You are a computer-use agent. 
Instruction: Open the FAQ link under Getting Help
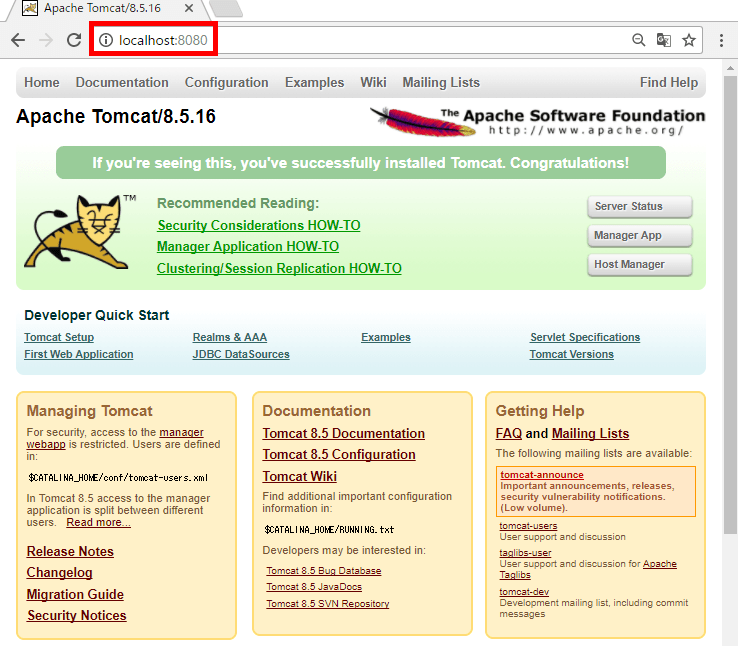(x=509, y=433)
